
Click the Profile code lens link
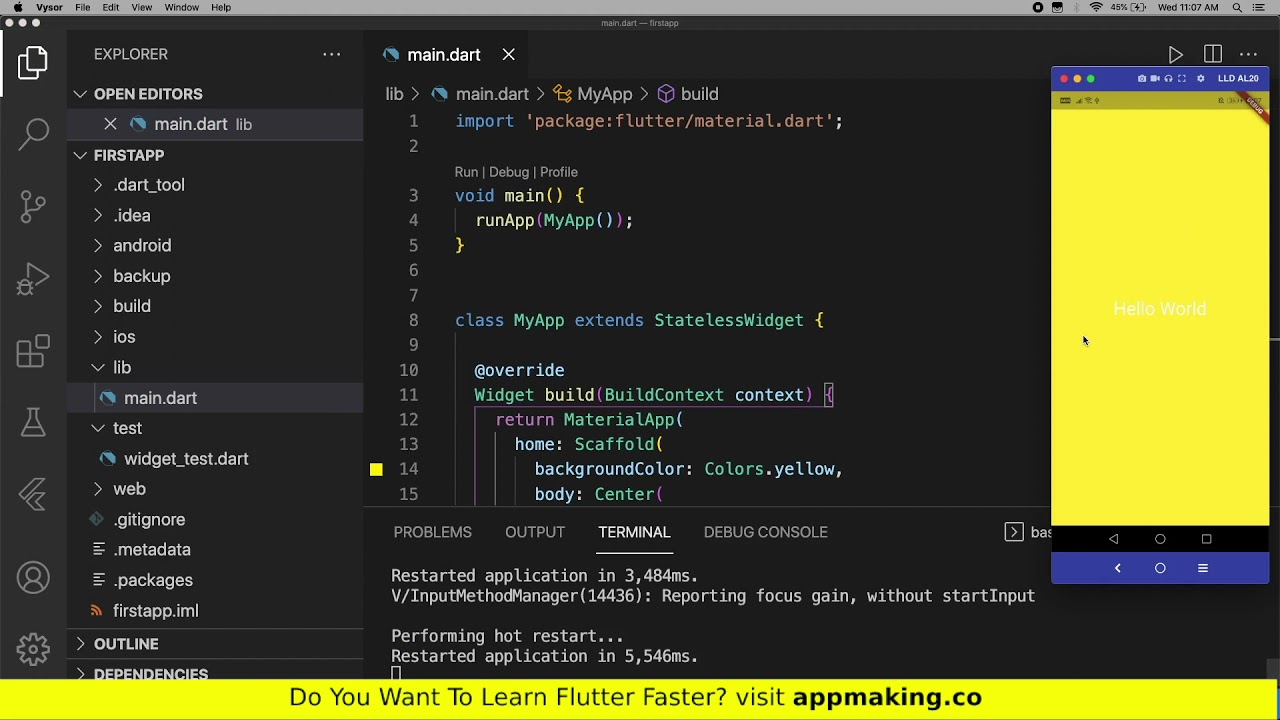point(559,172)
